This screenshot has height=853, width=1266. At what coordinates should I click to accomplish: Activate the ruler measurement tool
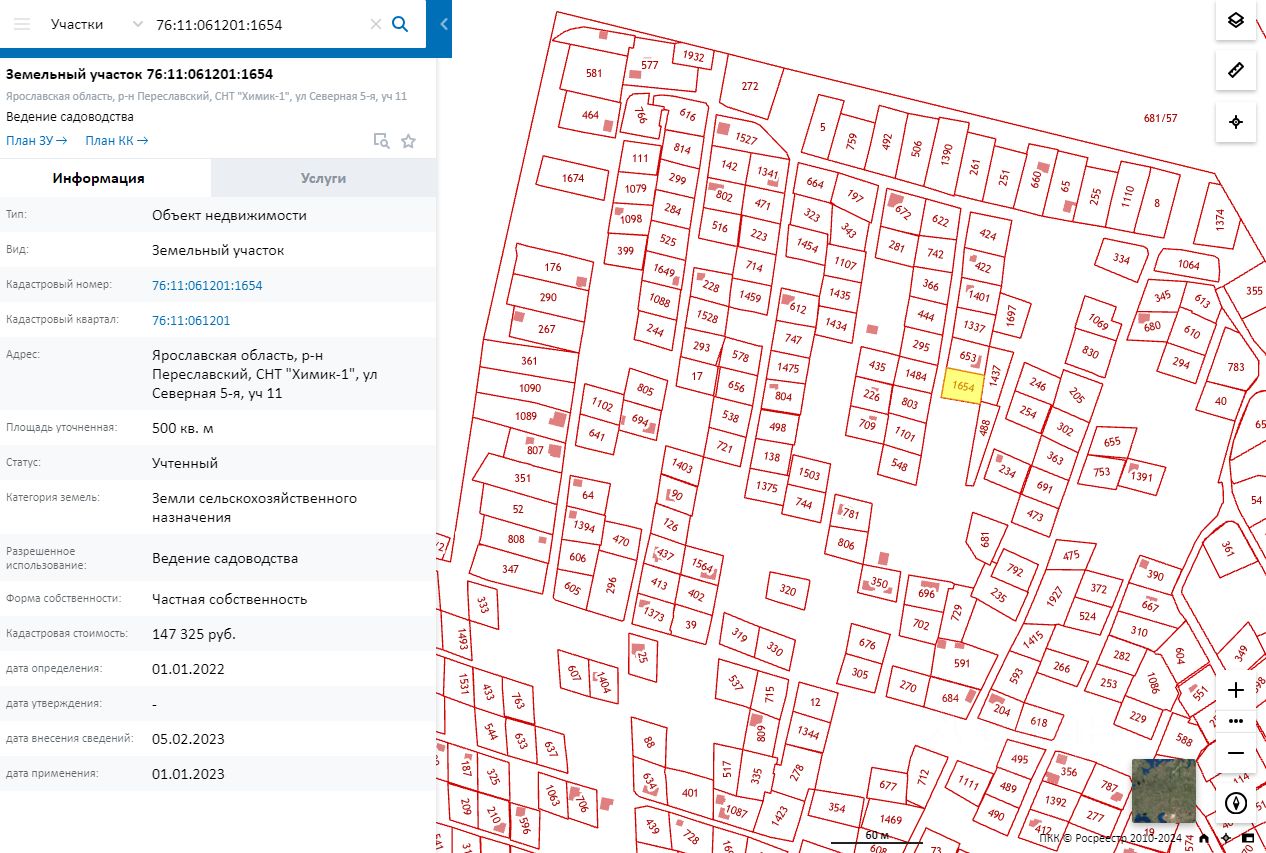click(1236, 70)
